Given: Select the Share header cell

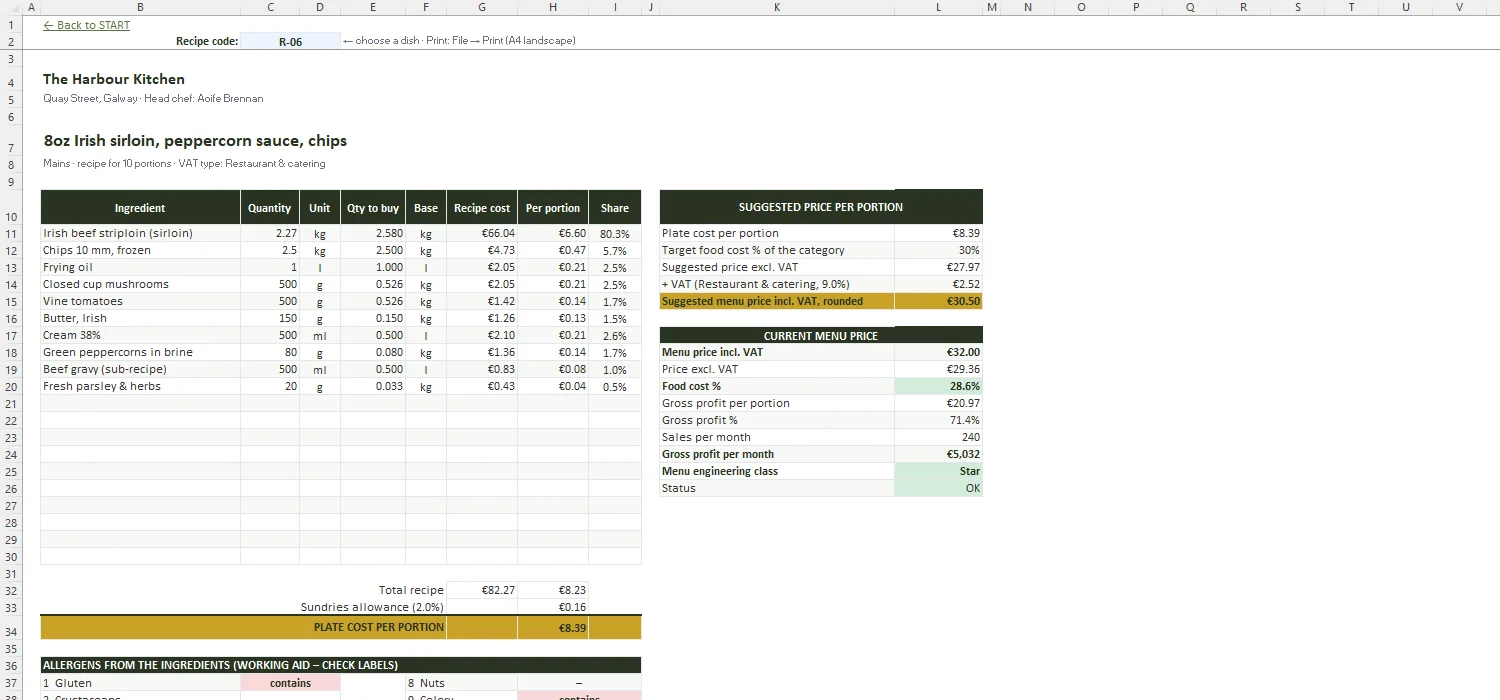Looking at the screenshot, I should (x=615, y=208).
